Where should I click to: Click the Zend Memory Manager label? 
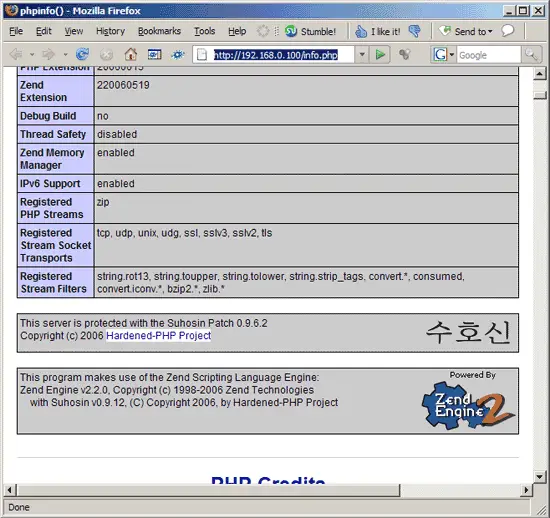[x=52, y=159]
